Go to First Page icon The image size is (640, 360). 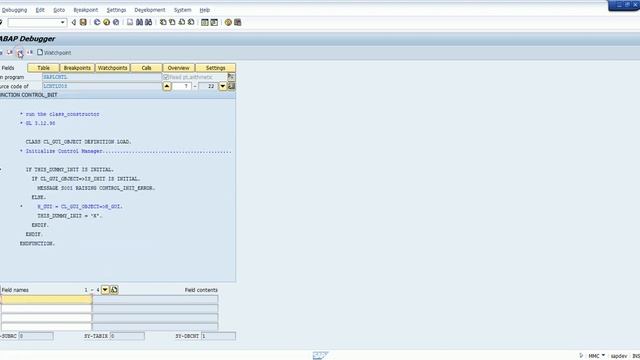tap(163, 22)
